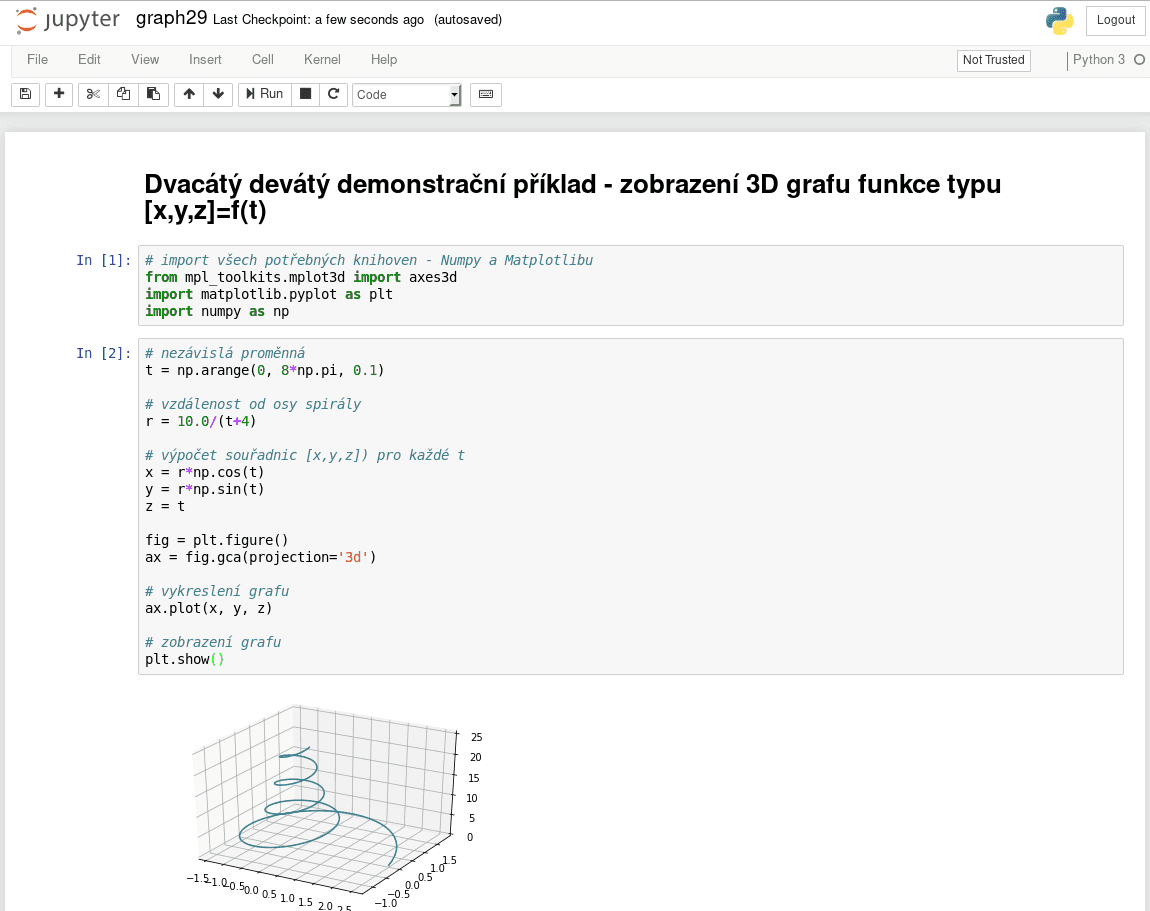The image size is (1150, 911).
Task: Click the comment '# vykreslení grafu'
Action: pos(217,591)
